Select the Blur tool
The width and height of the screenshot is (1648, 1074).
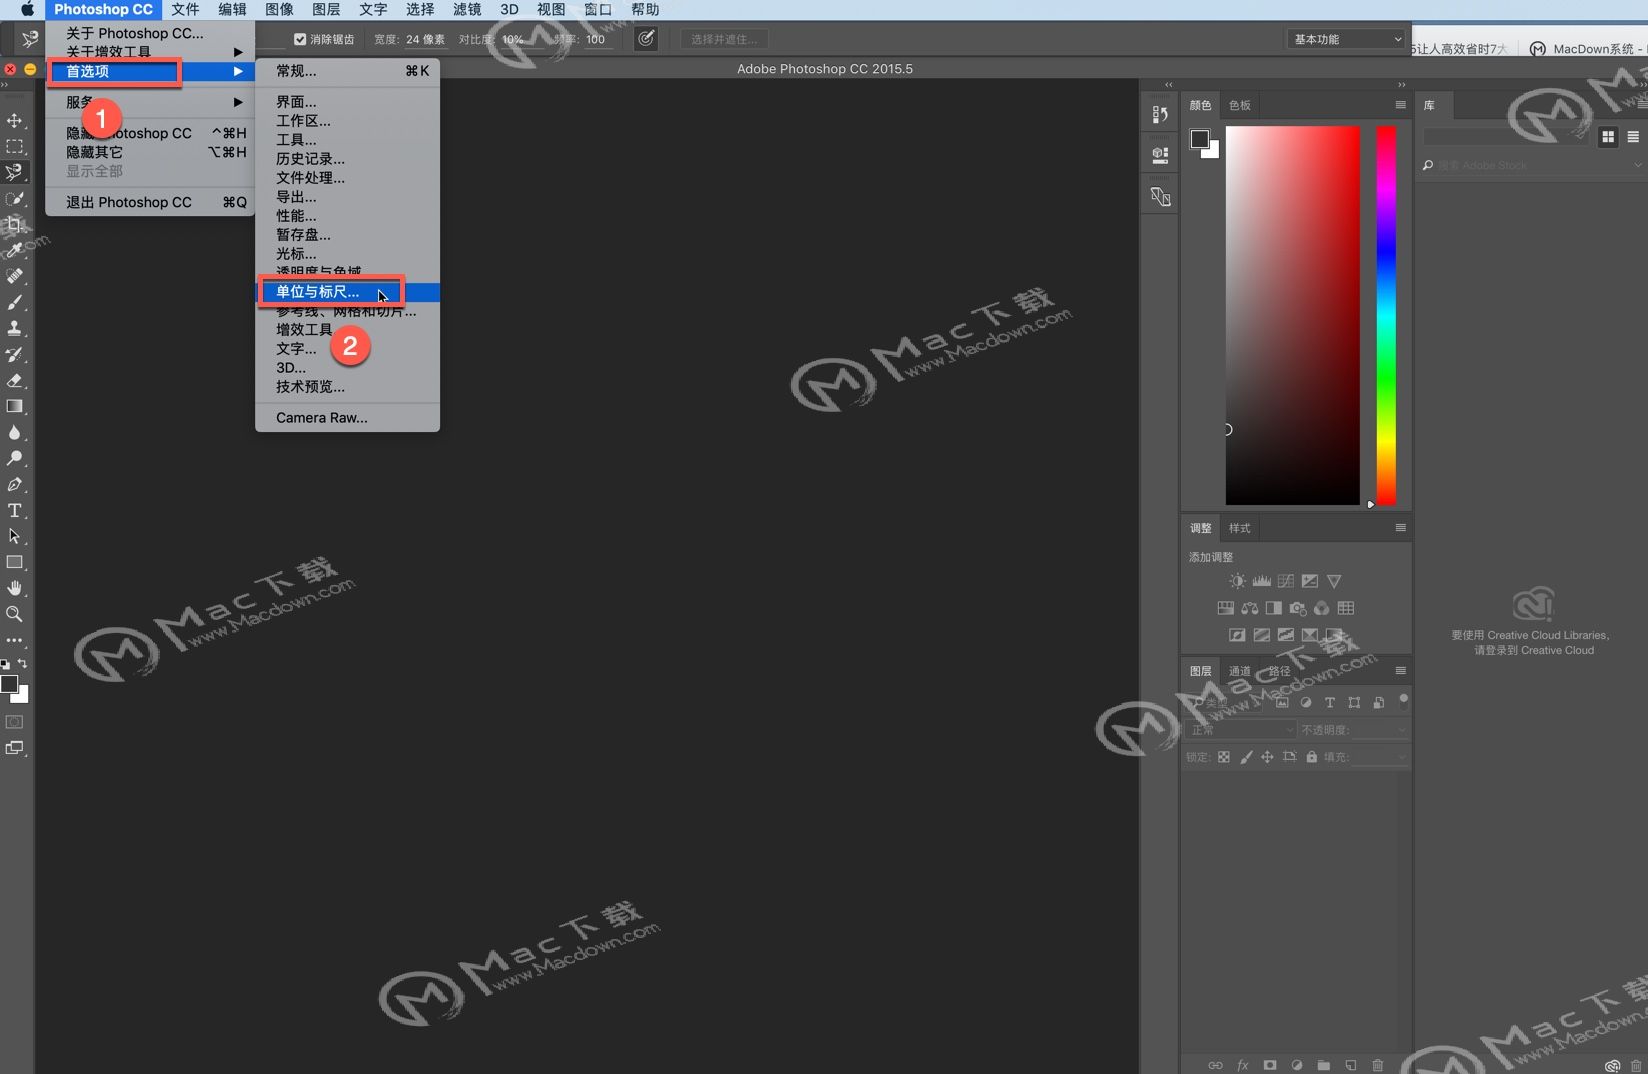pos(14,432)
